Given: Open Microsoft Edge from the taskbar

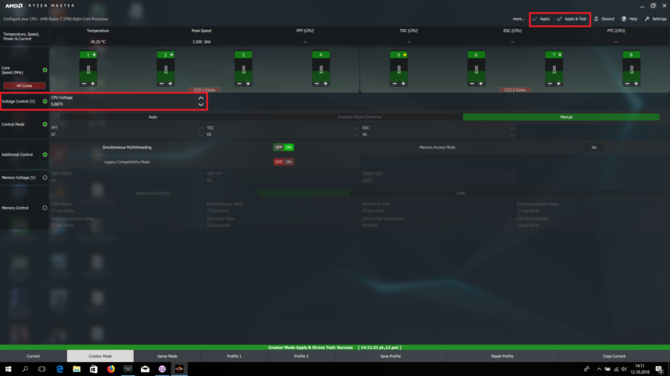Looking at the screenshot, I should (59, 369).
